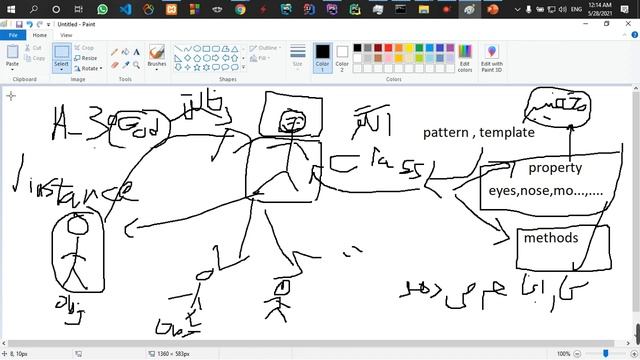Select the Color picker eyedropper tool

(125, 65)
